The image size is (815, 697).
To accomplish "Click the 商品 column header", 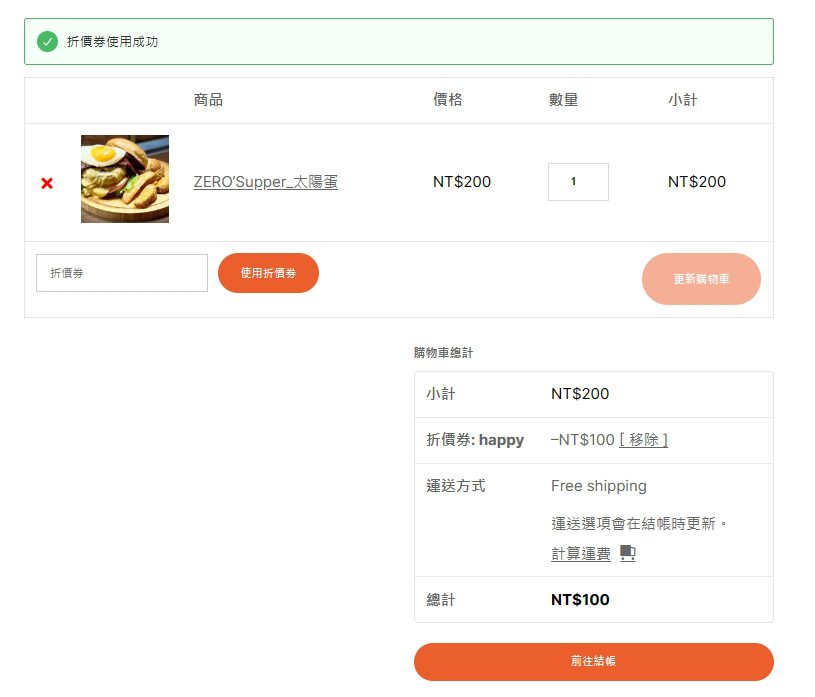I will click(x=208, y=100).
